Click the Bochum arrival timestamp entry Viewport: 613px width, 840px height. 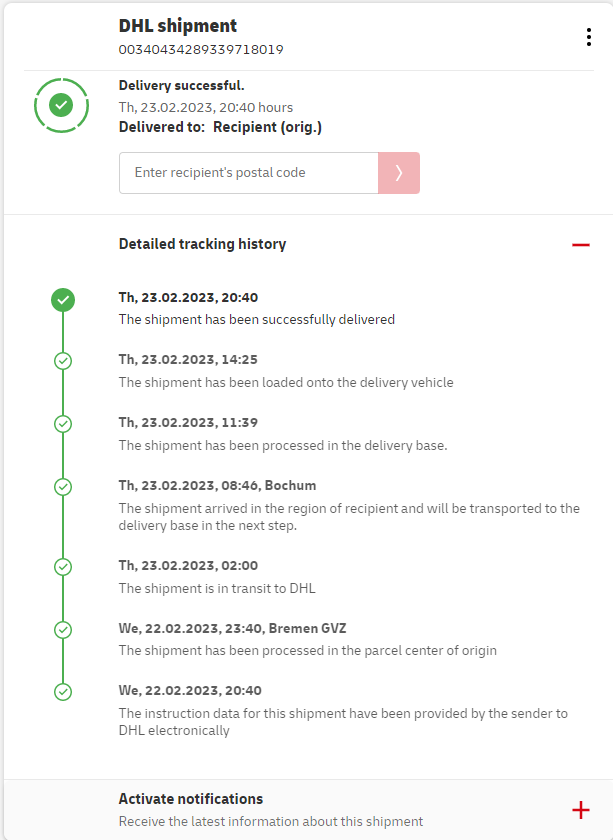tap(217, 486)
